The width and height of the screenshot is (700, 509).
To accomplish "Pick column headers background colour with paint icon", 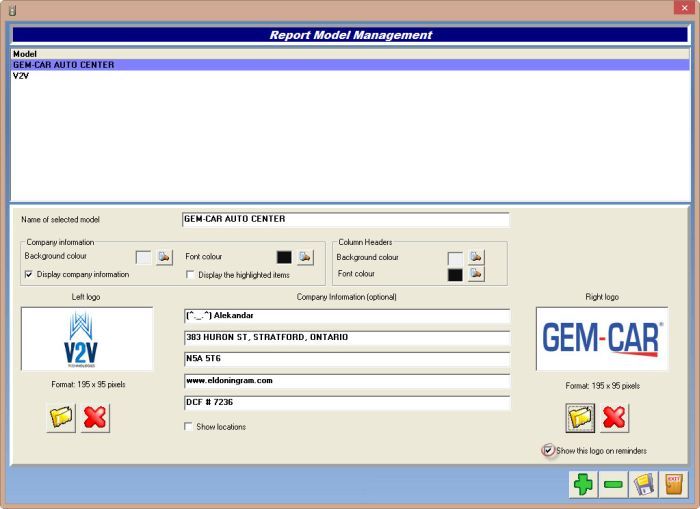I will pyautogui.click(x=476, y=257).
